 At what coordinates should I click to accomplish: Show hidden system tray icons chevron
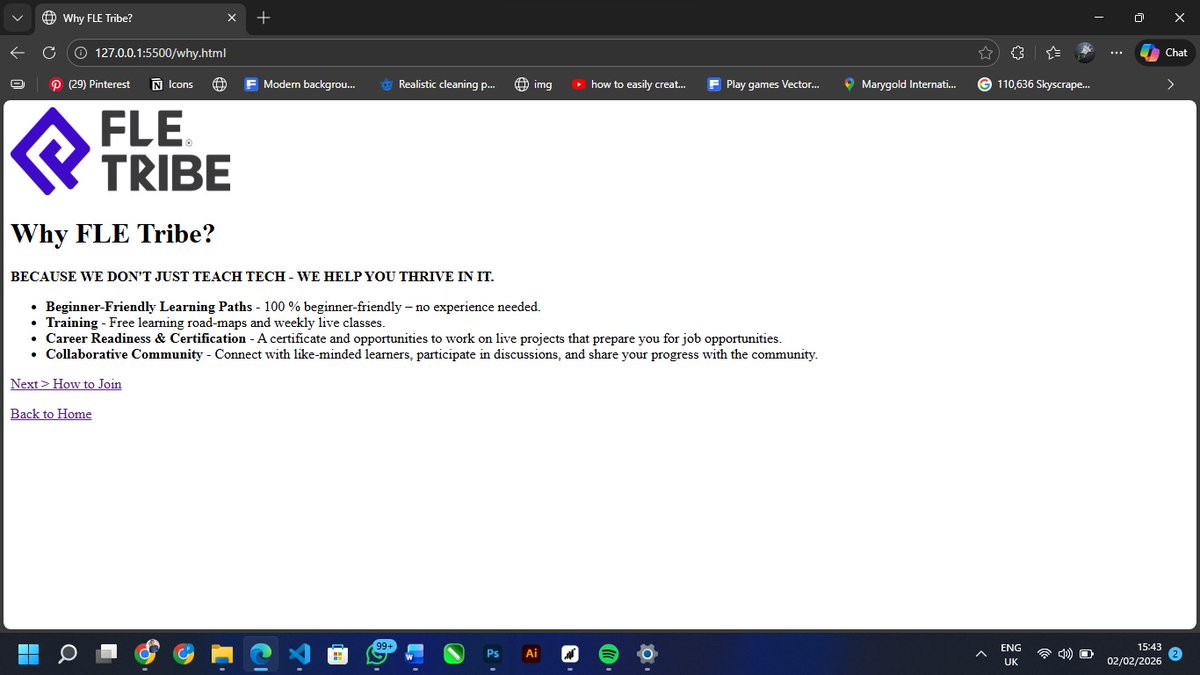coord(982,654)
